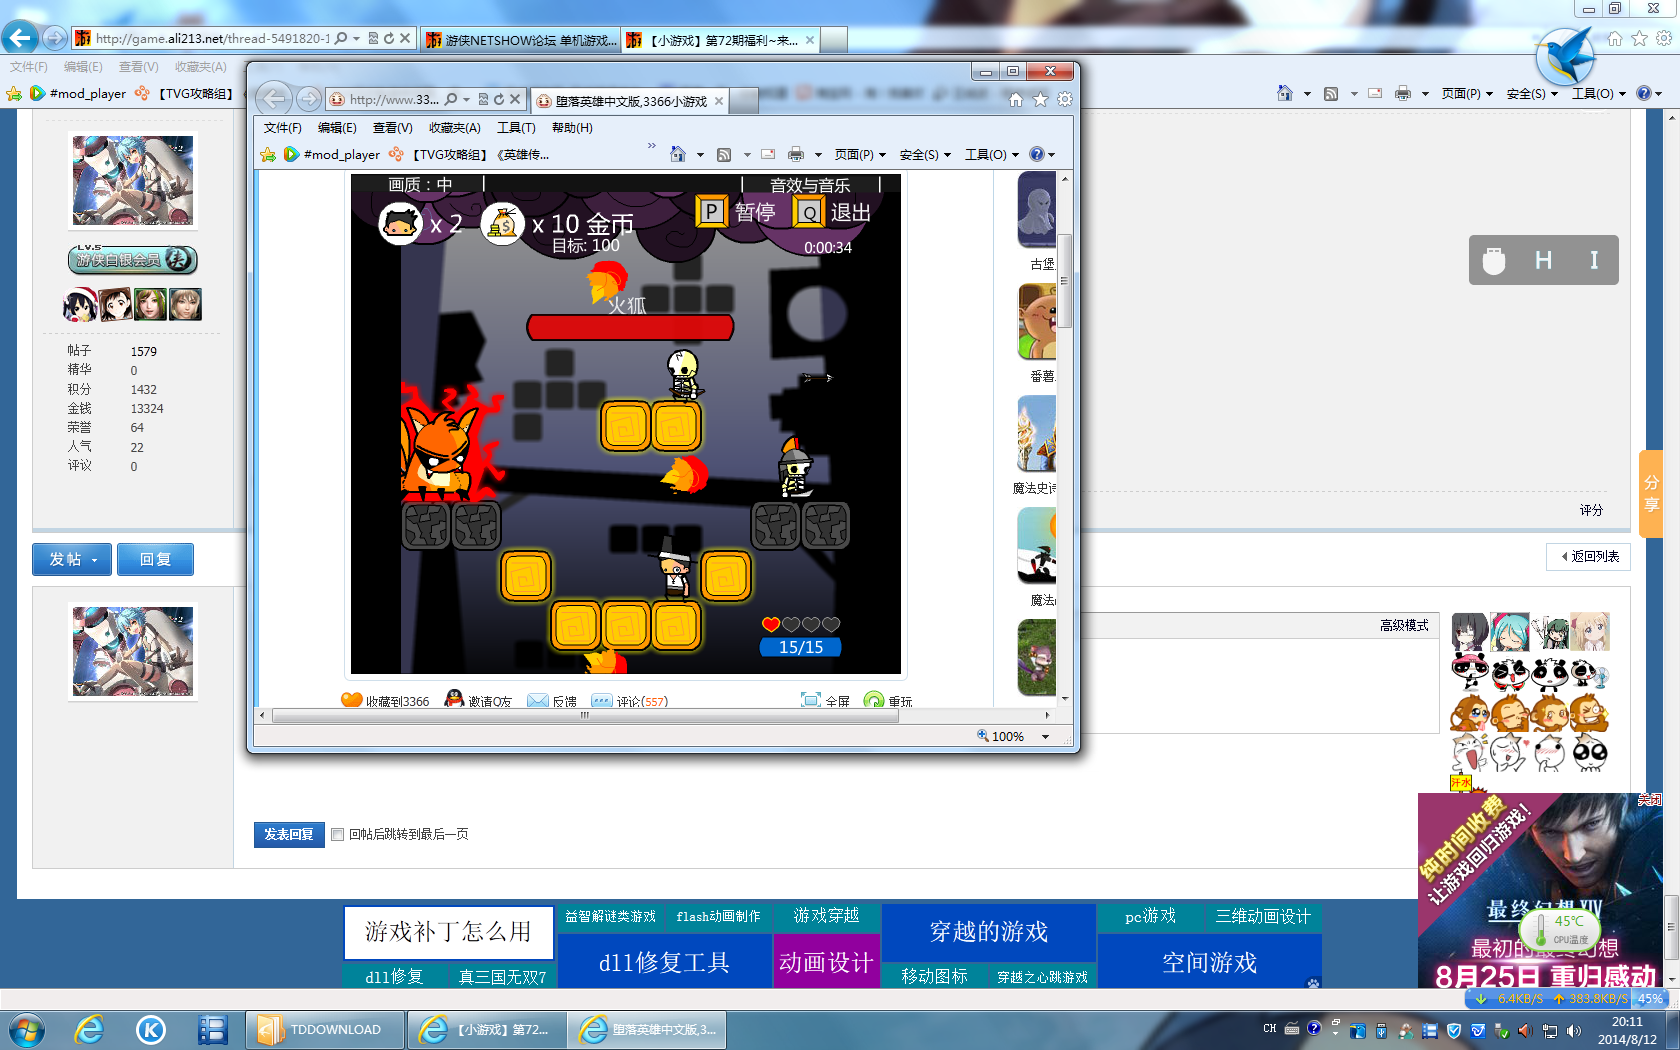The image size is (1680, 1050).
Task: Click the print icon in front window command bar
Action: (796, 154)
